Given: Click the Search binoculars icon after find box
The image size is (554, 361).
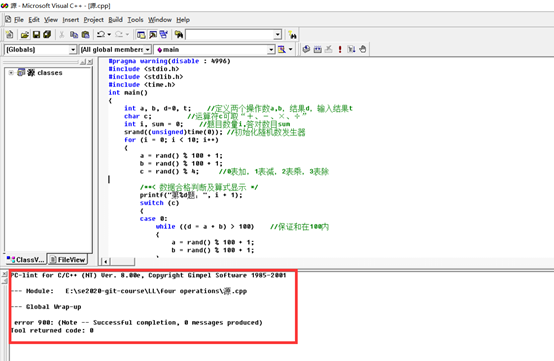Looking at the screenshot, I should [292, 35].
